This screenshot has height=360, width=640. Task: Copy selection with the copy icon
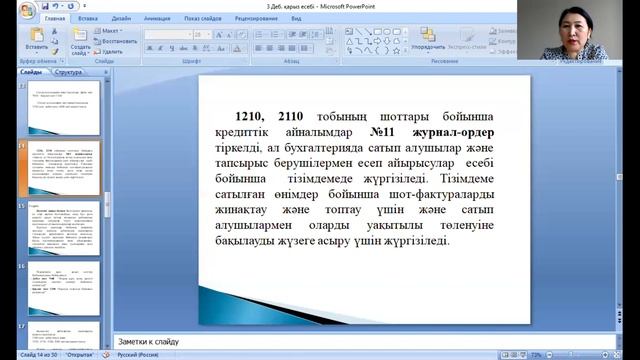pos(55,42)
